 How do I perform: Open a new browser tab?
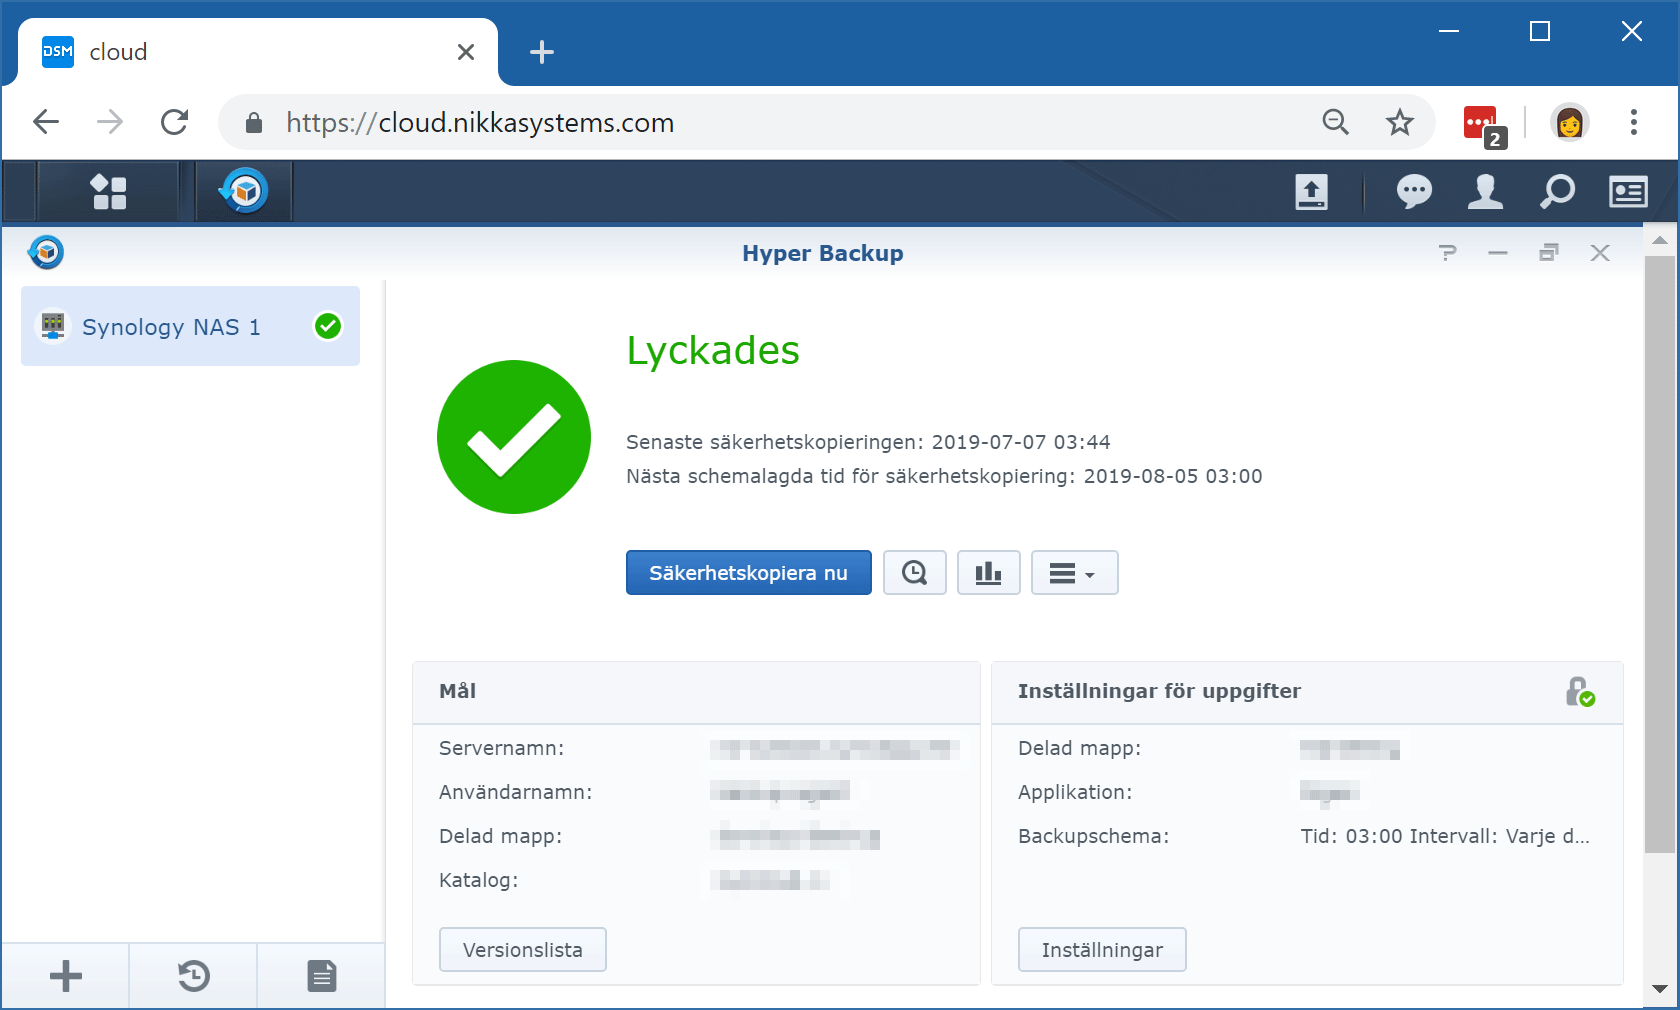coord(542,52)
